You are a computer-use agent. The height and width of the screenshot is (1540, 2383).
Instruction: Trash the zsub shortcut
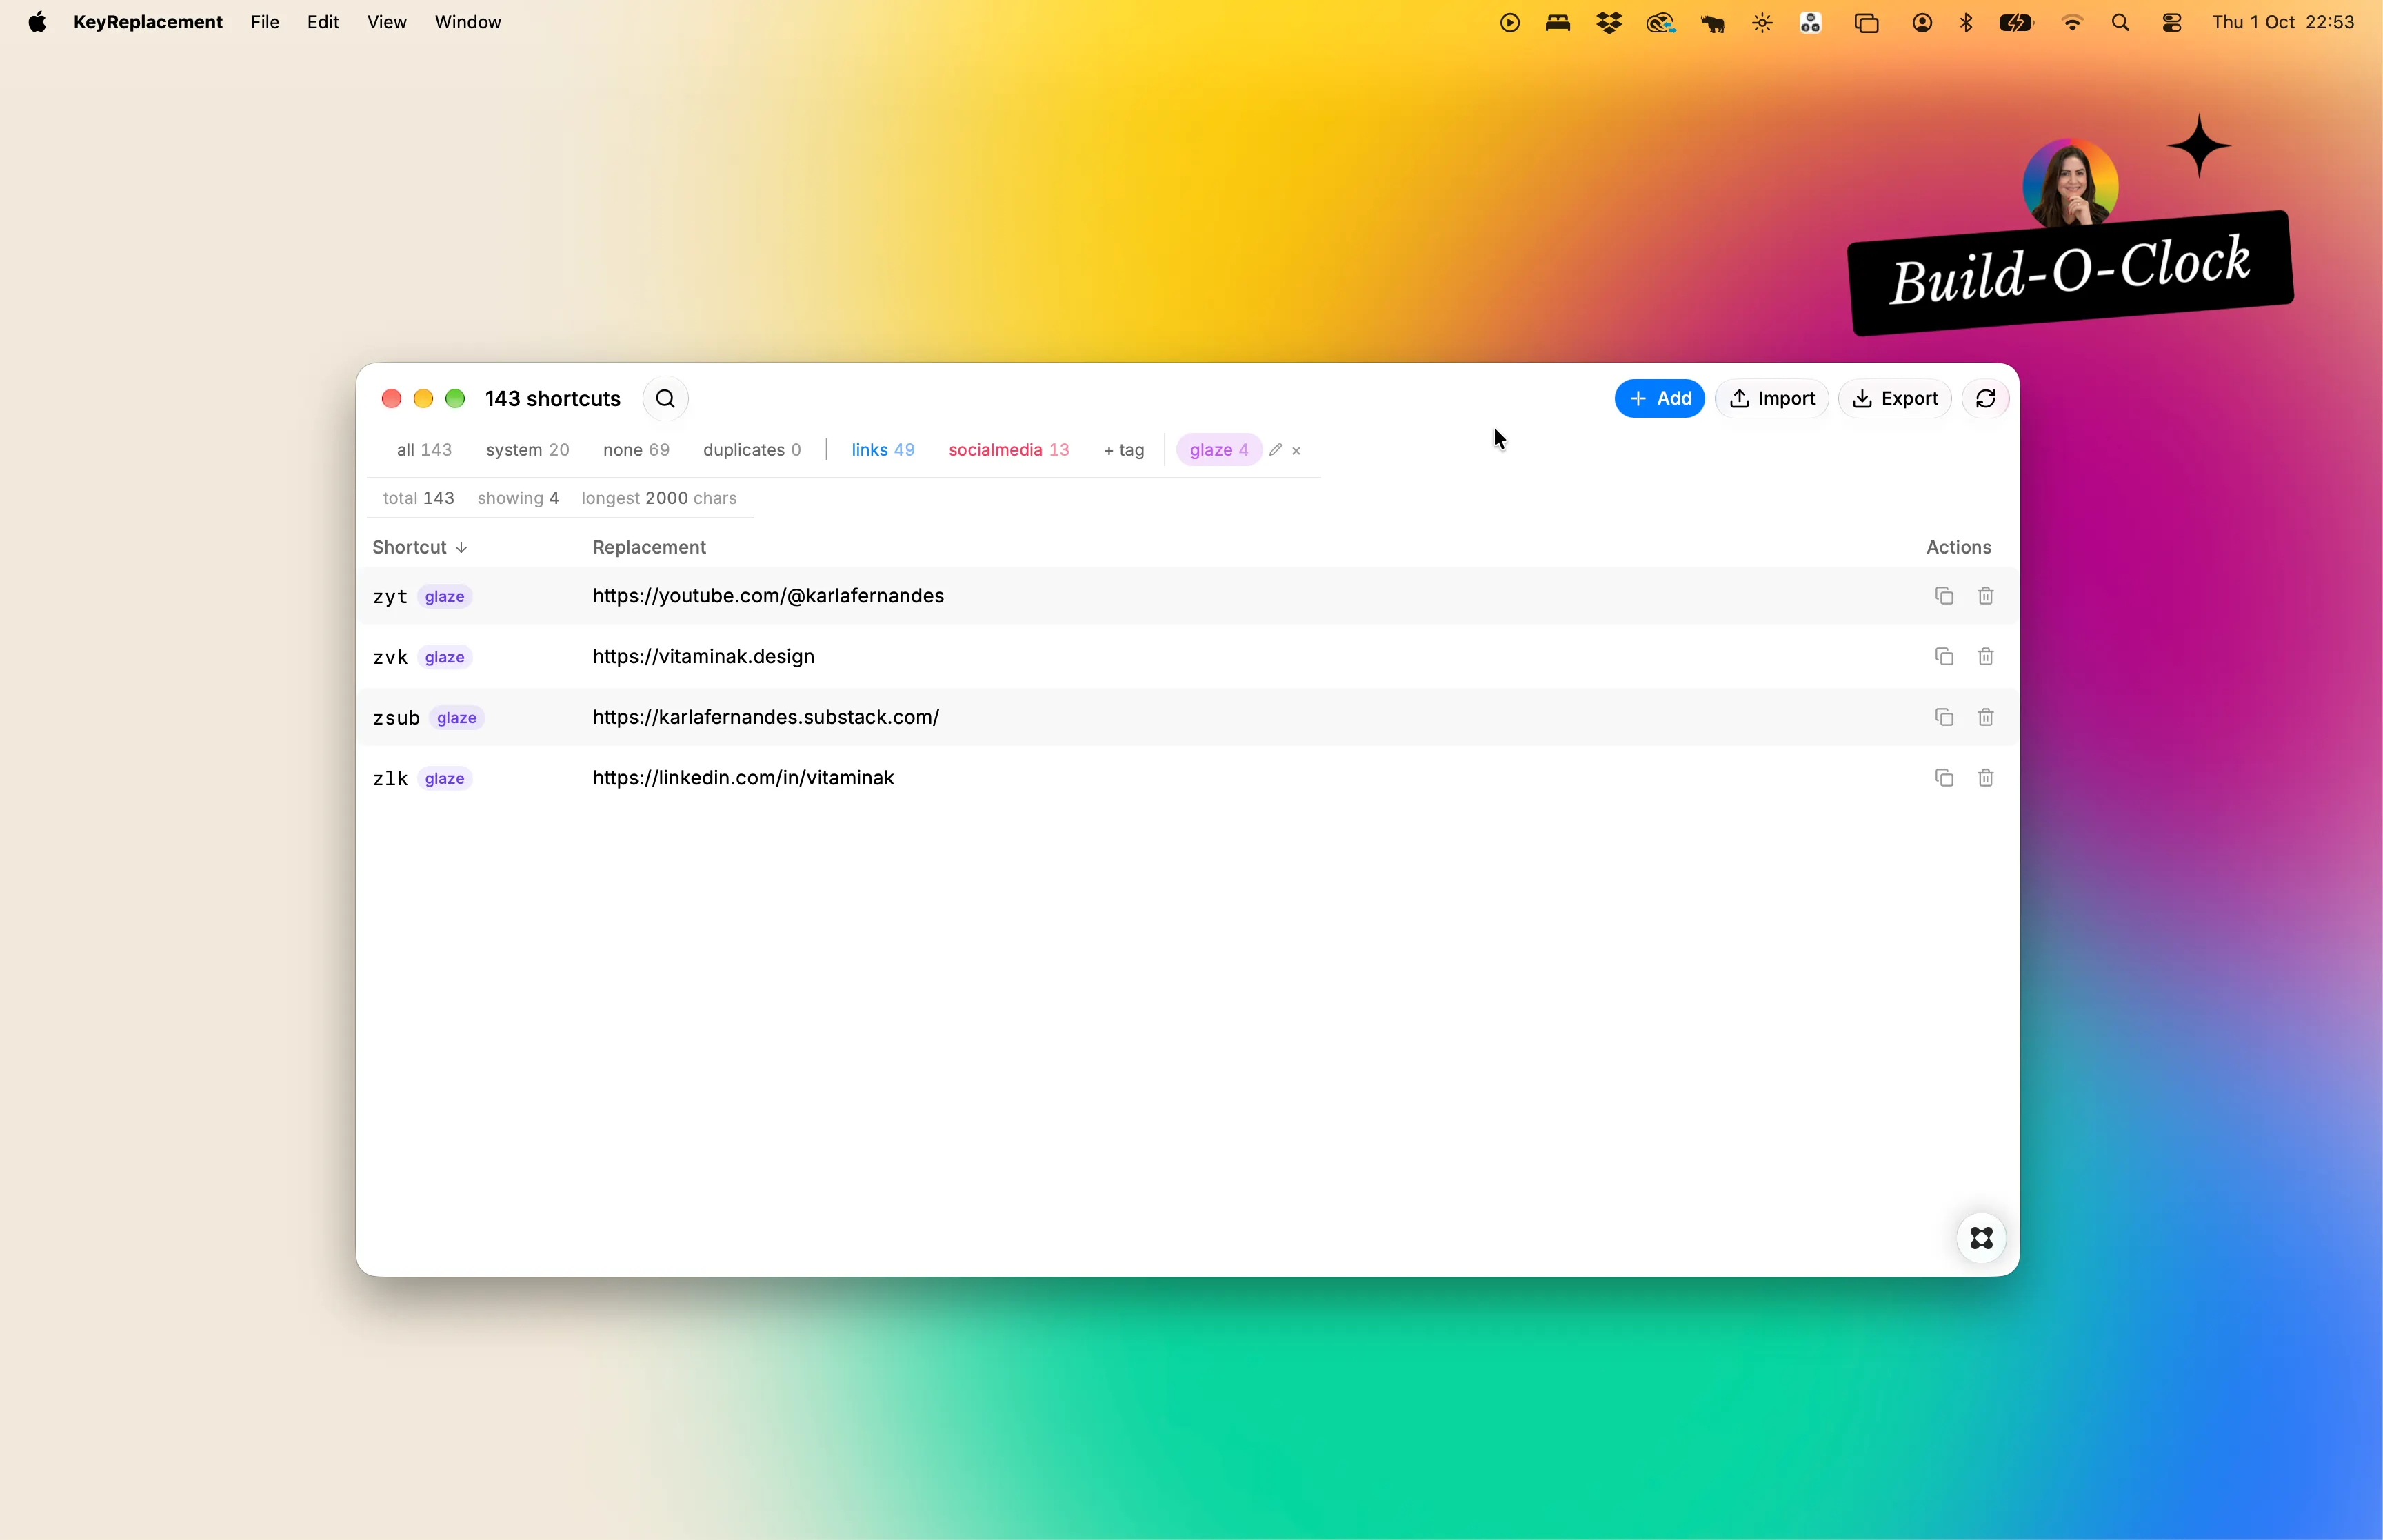1986,717
